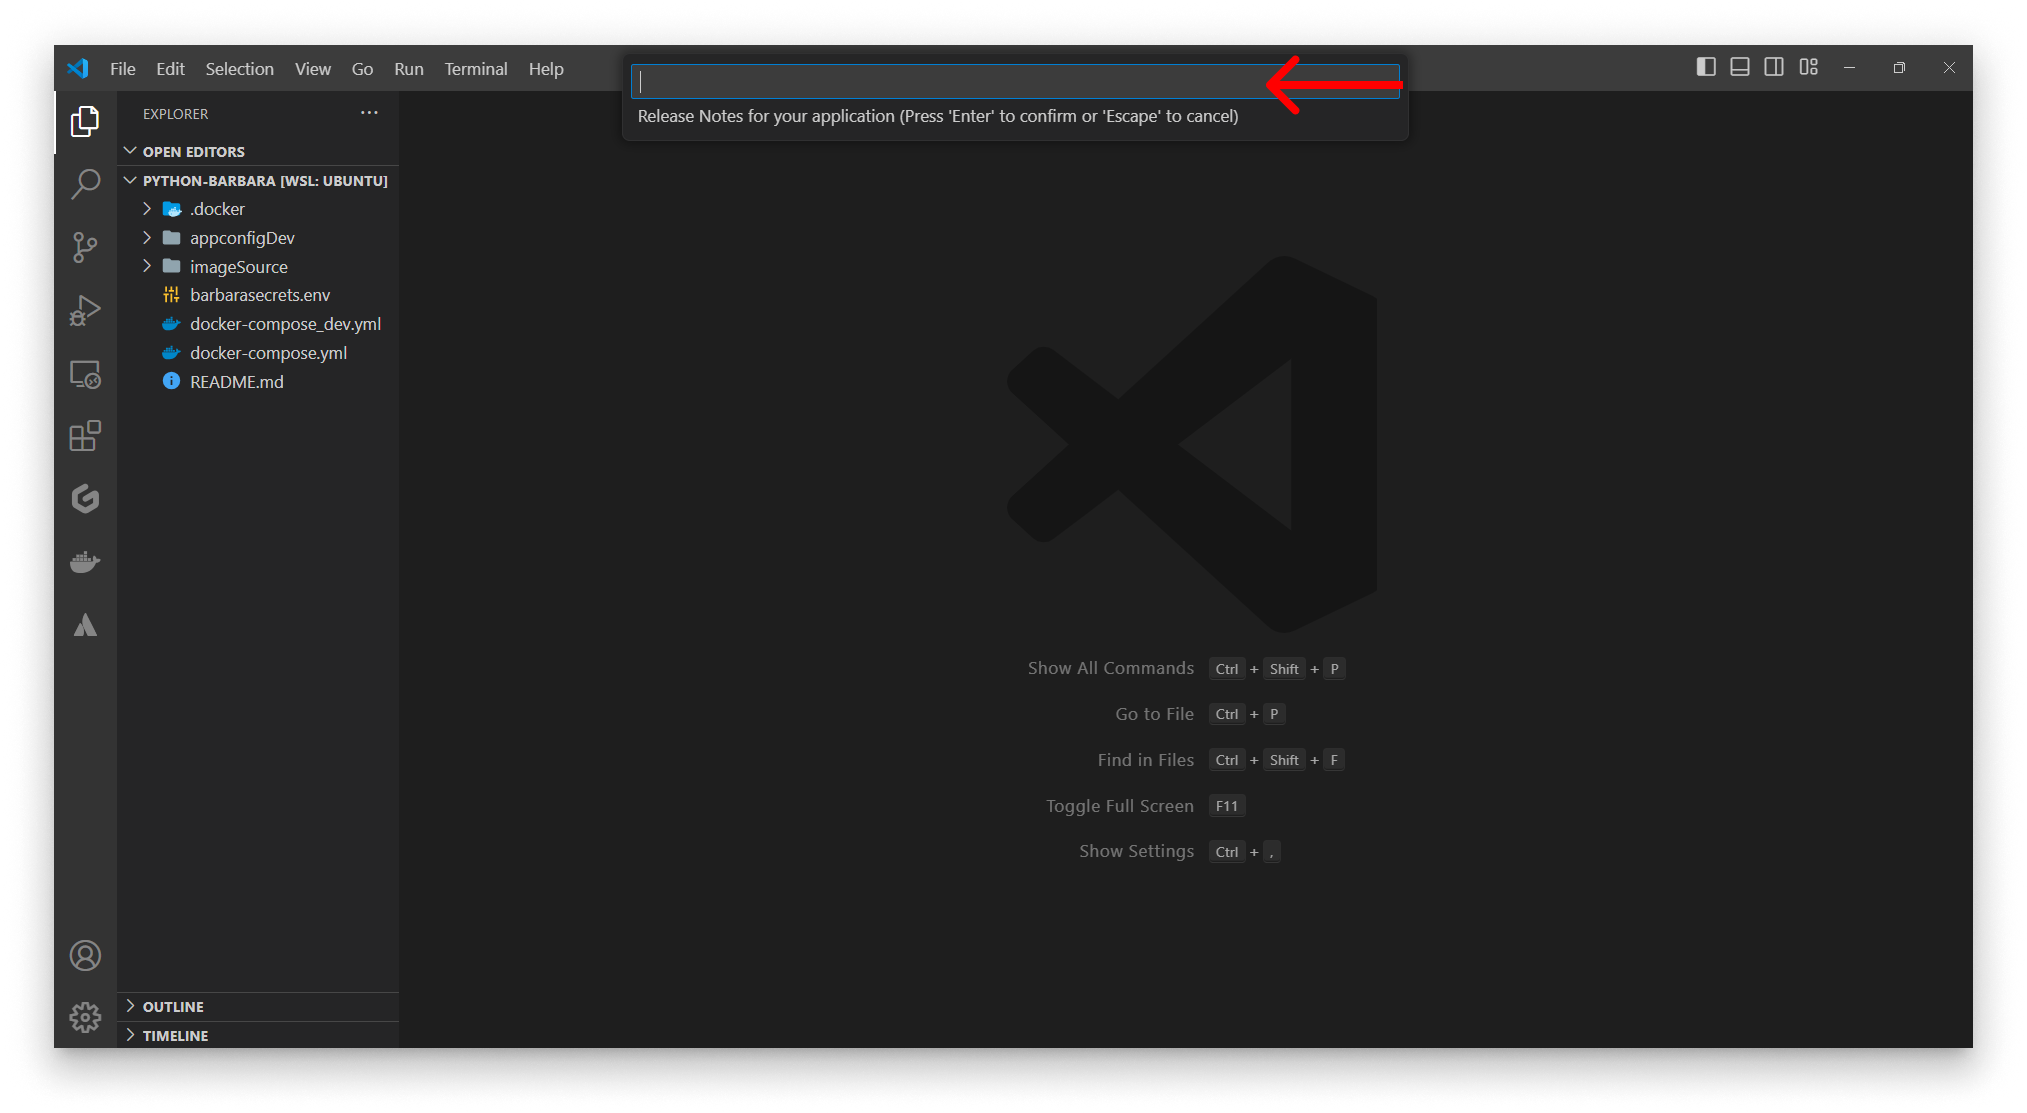Screen dimensions: 2027x1113
Task: Toggle the primary sidebar visibility
Action: 1706,67
